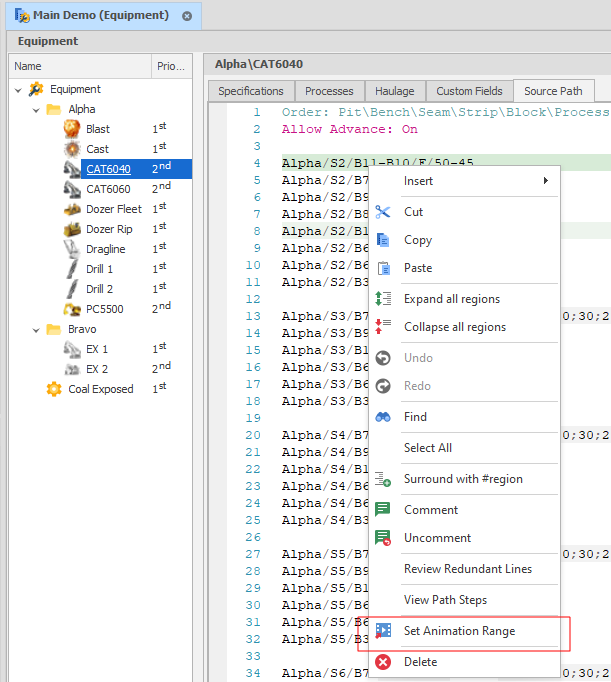Select Dragline in the tree
The image size is (611, 682).
pos(106,249)
